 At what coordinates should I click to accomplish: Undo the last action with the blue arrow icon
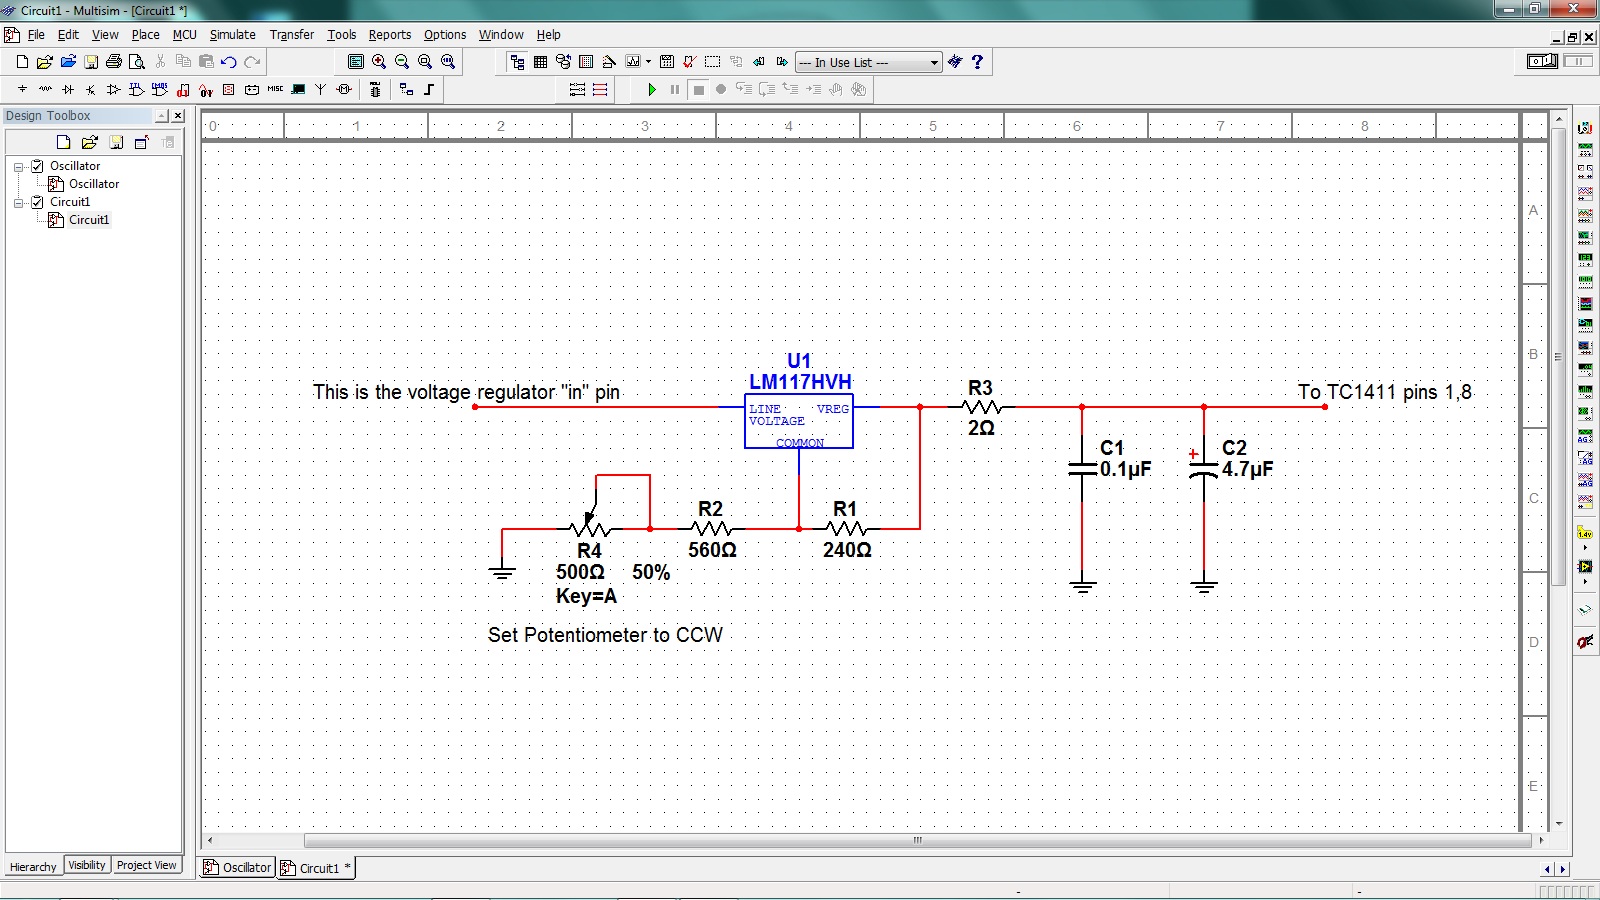pyautogui.click(x=229, y=62)
